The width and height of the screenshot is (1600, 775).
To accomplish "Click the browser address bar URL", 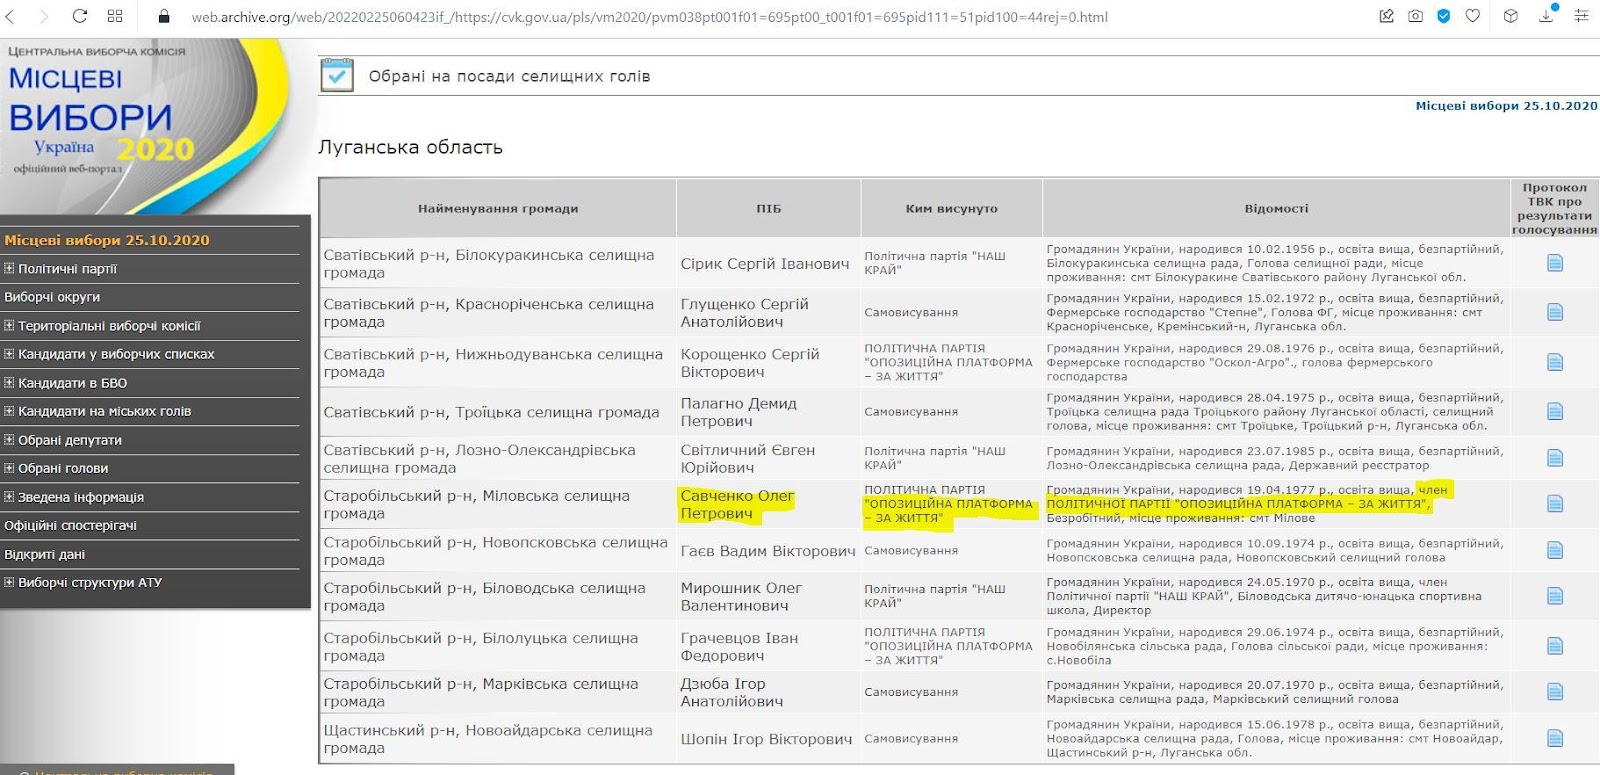I will pos(650,17).
